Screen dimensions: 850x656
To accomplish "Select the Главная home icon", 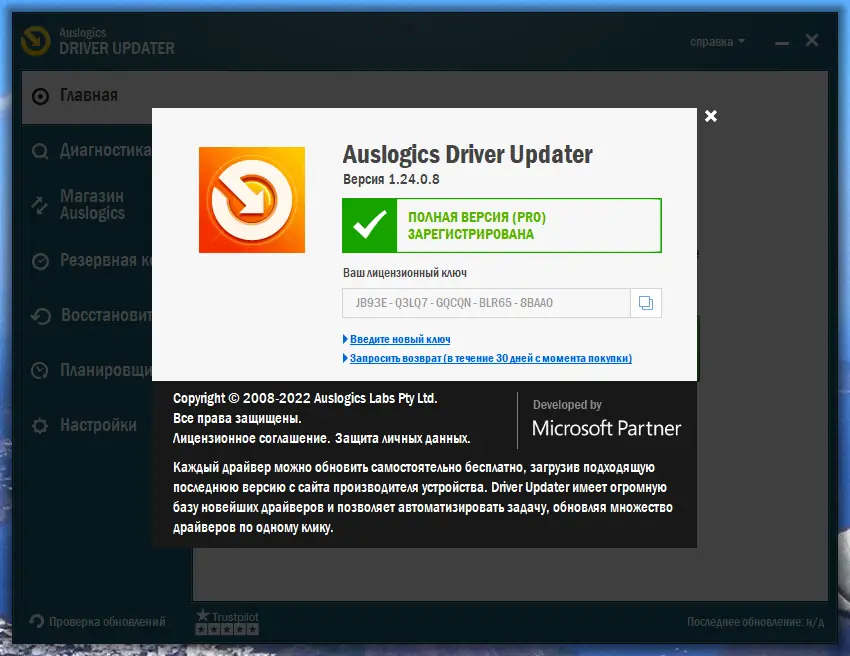I will point(40,96).
